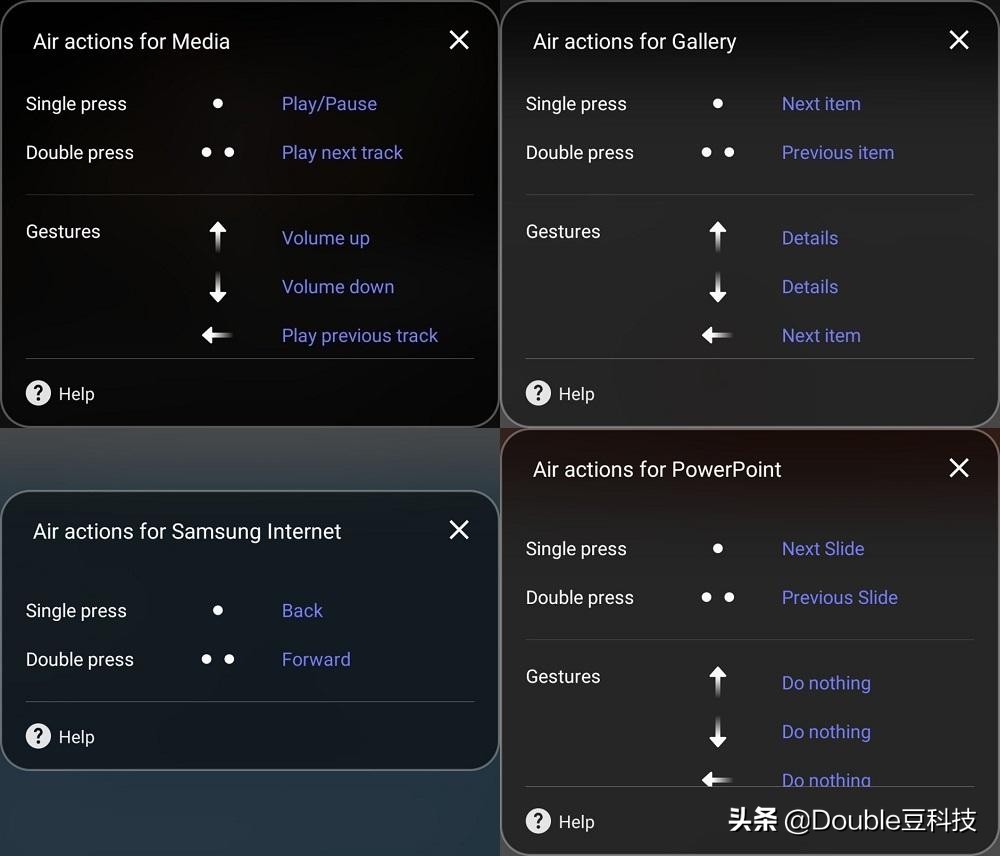The width and height of the screenshot is (1000, 856).
Task: Open Help in the Media panel
Action: click(60, 394)
